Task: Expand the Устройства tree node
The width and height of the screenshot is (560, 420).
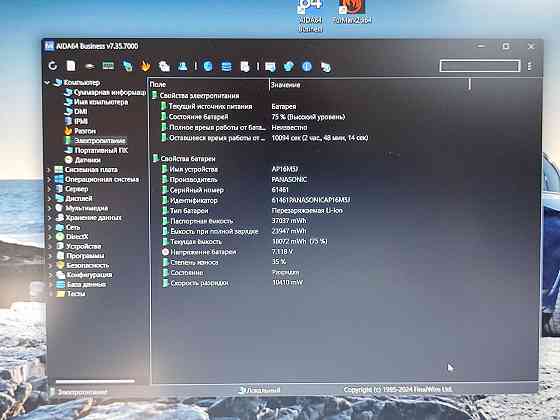Action: (50, 246)
